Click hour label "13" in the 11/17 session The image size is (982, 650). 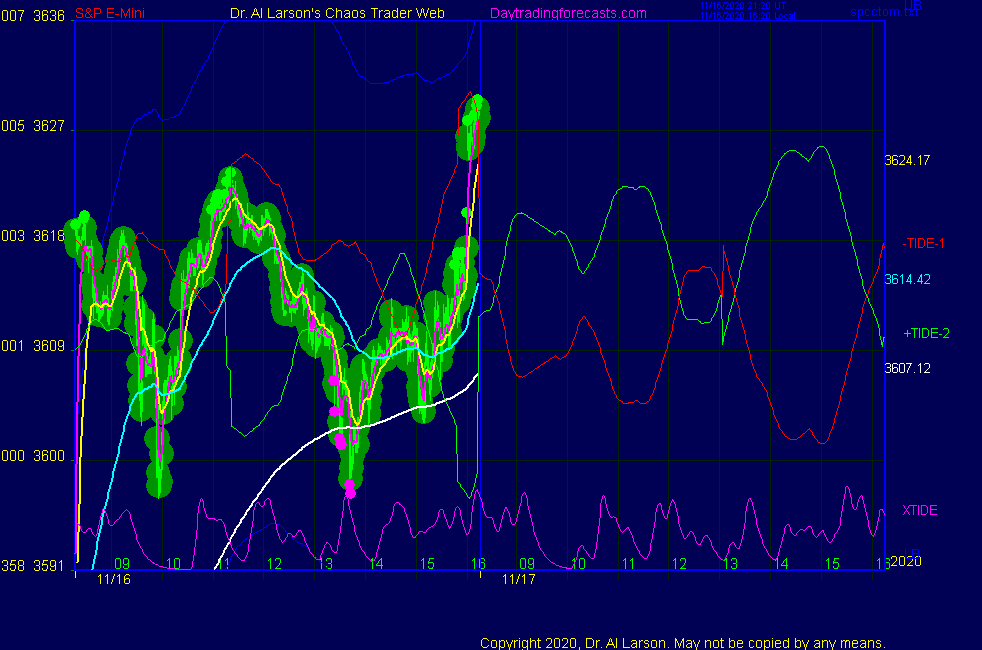coord(730,564)
